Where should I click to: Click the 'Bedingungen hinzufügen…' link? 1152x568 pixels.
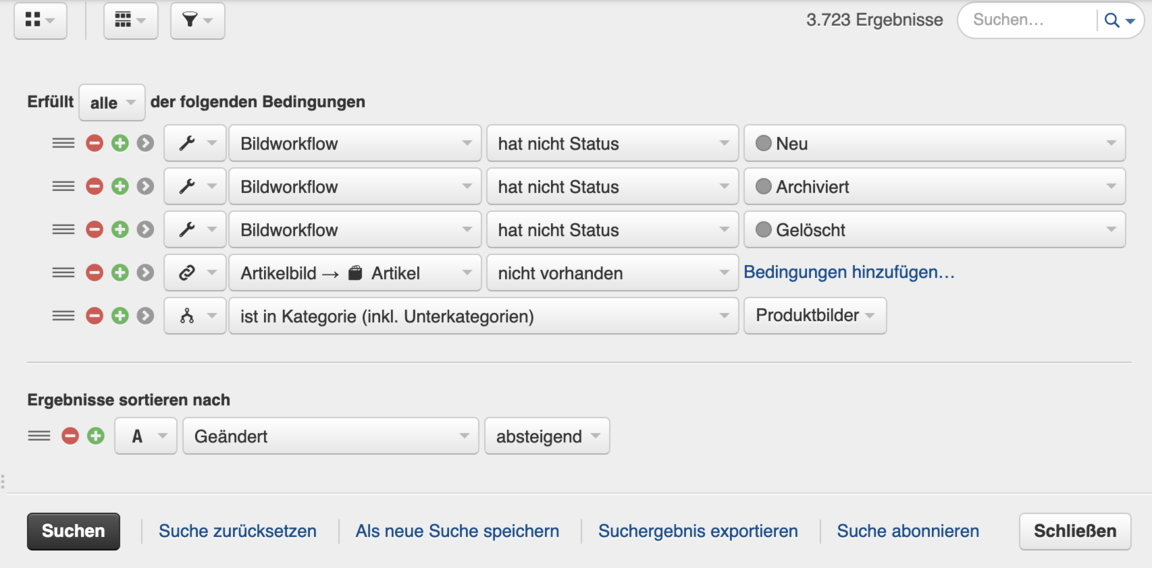click(x=849, y=272)
